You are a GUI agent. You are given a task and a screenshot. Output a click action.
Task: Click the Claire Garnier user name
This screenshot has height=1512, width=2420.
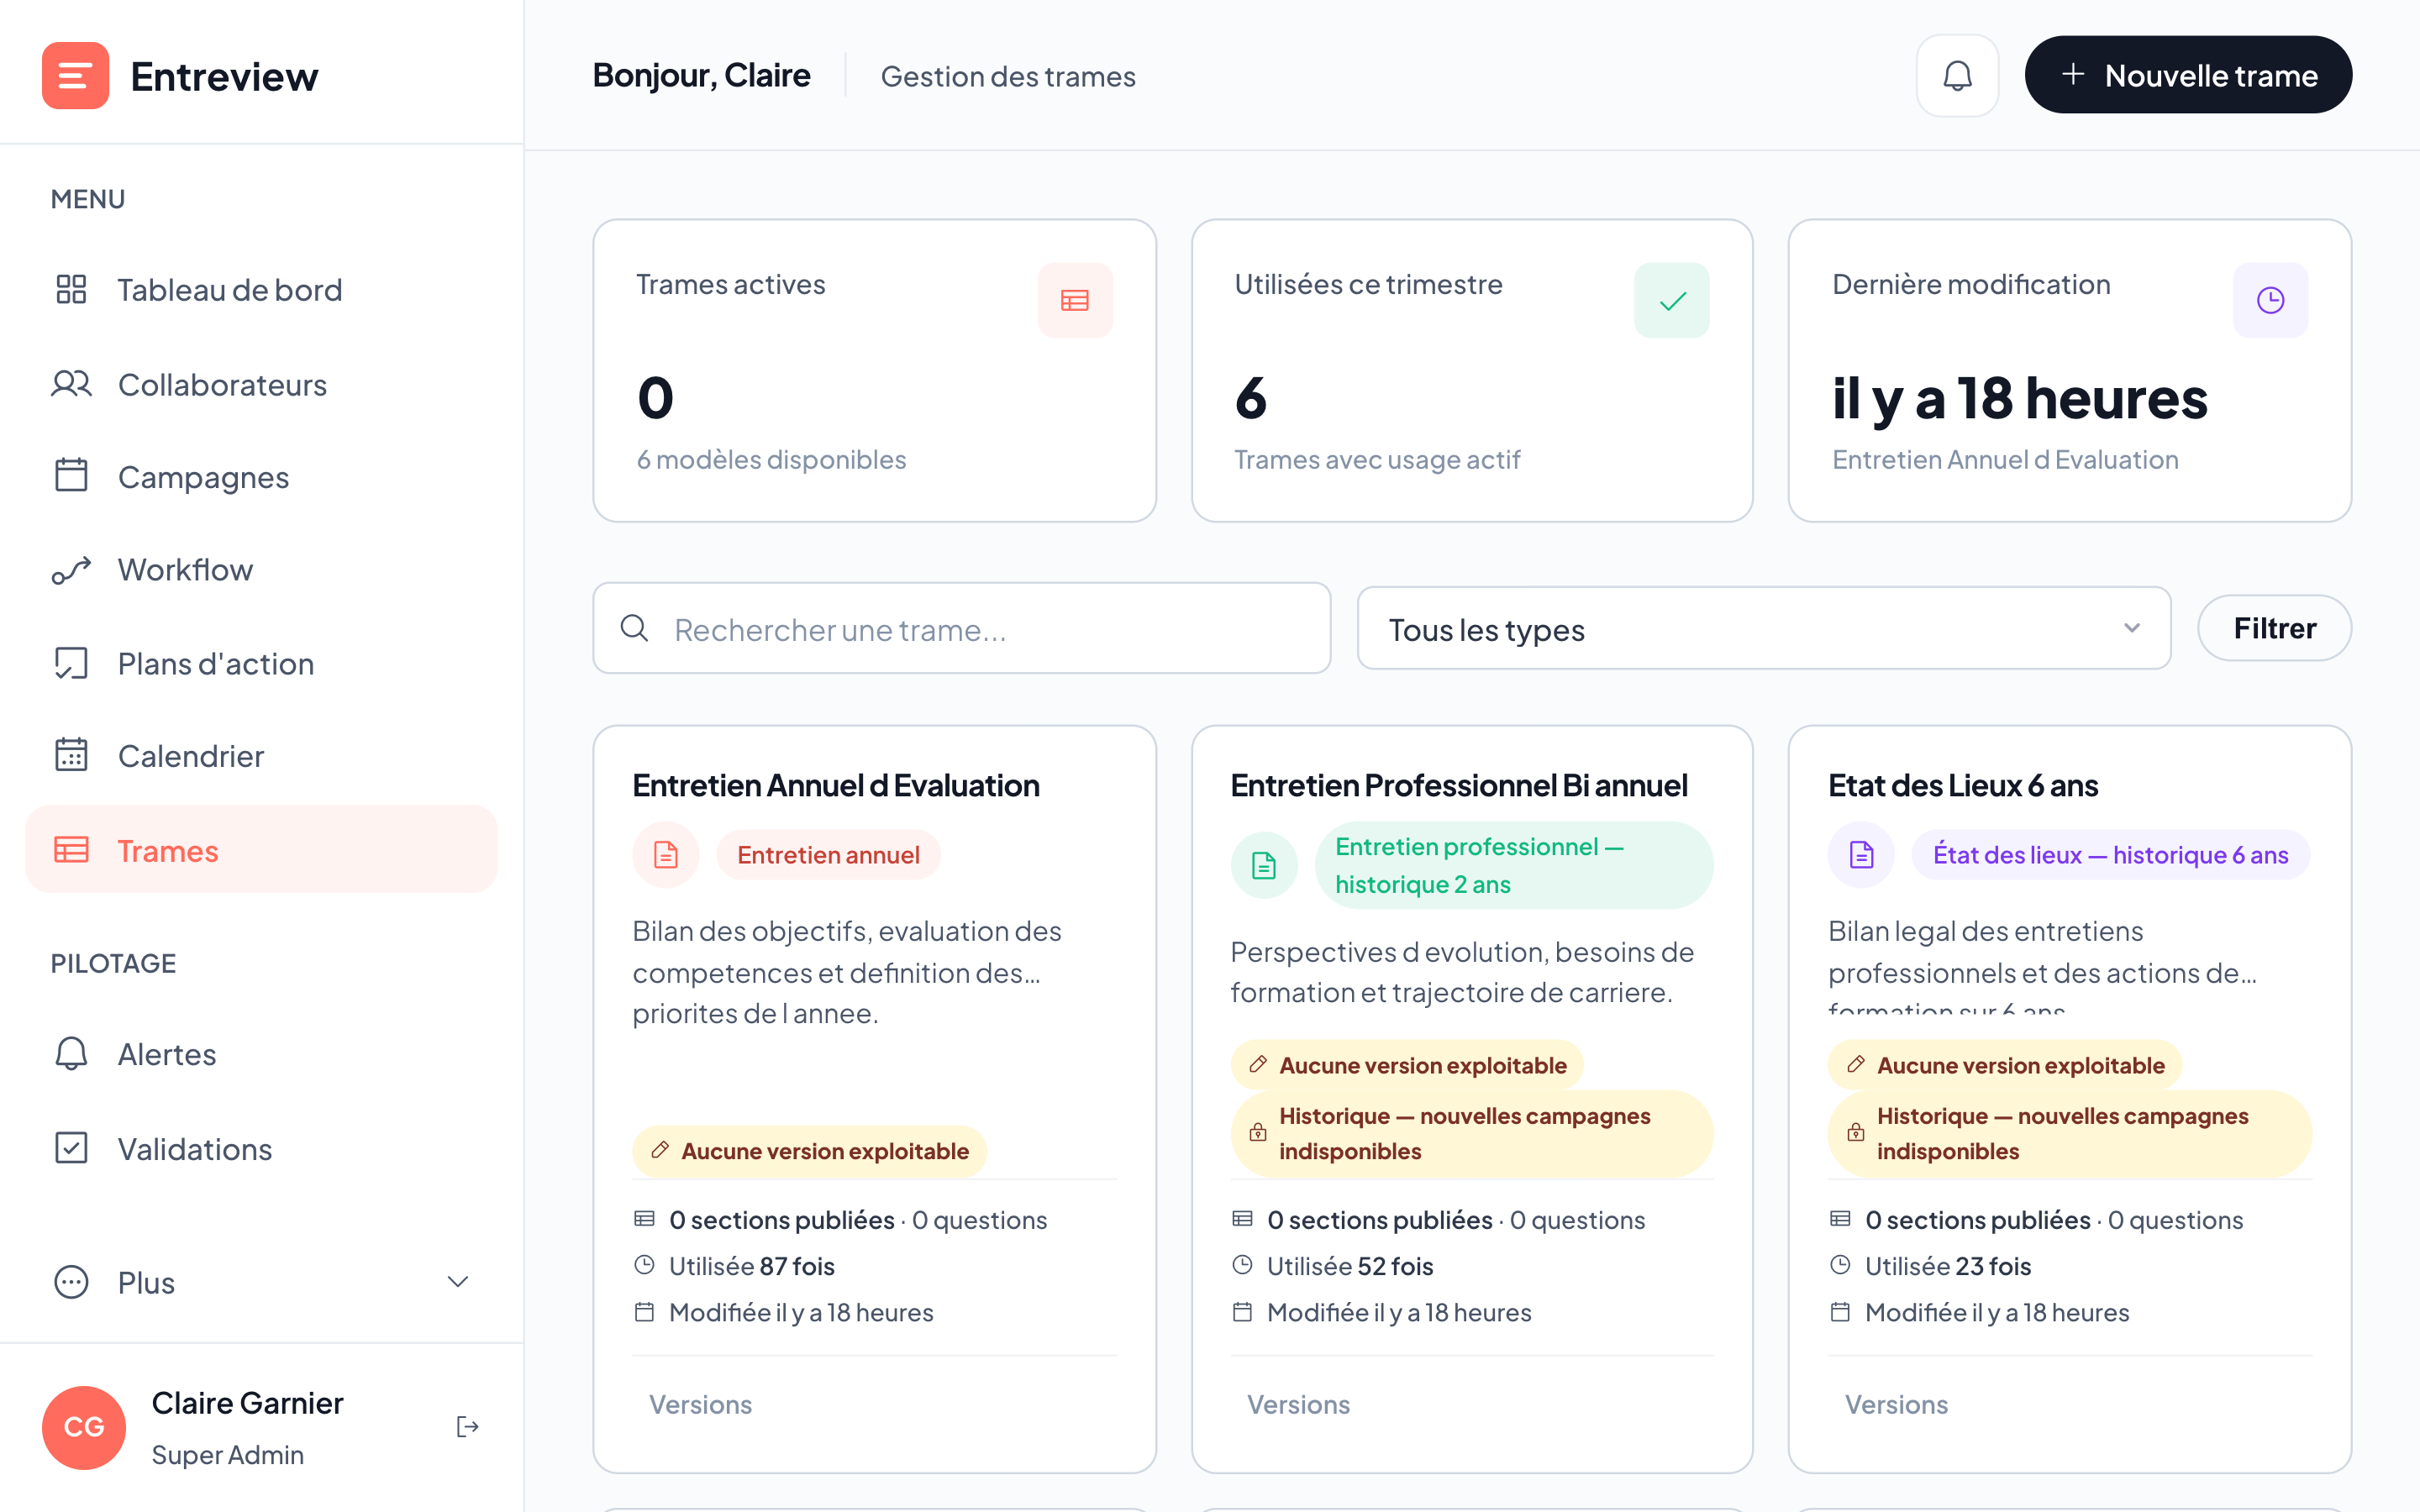click(x=247, y=1403)
